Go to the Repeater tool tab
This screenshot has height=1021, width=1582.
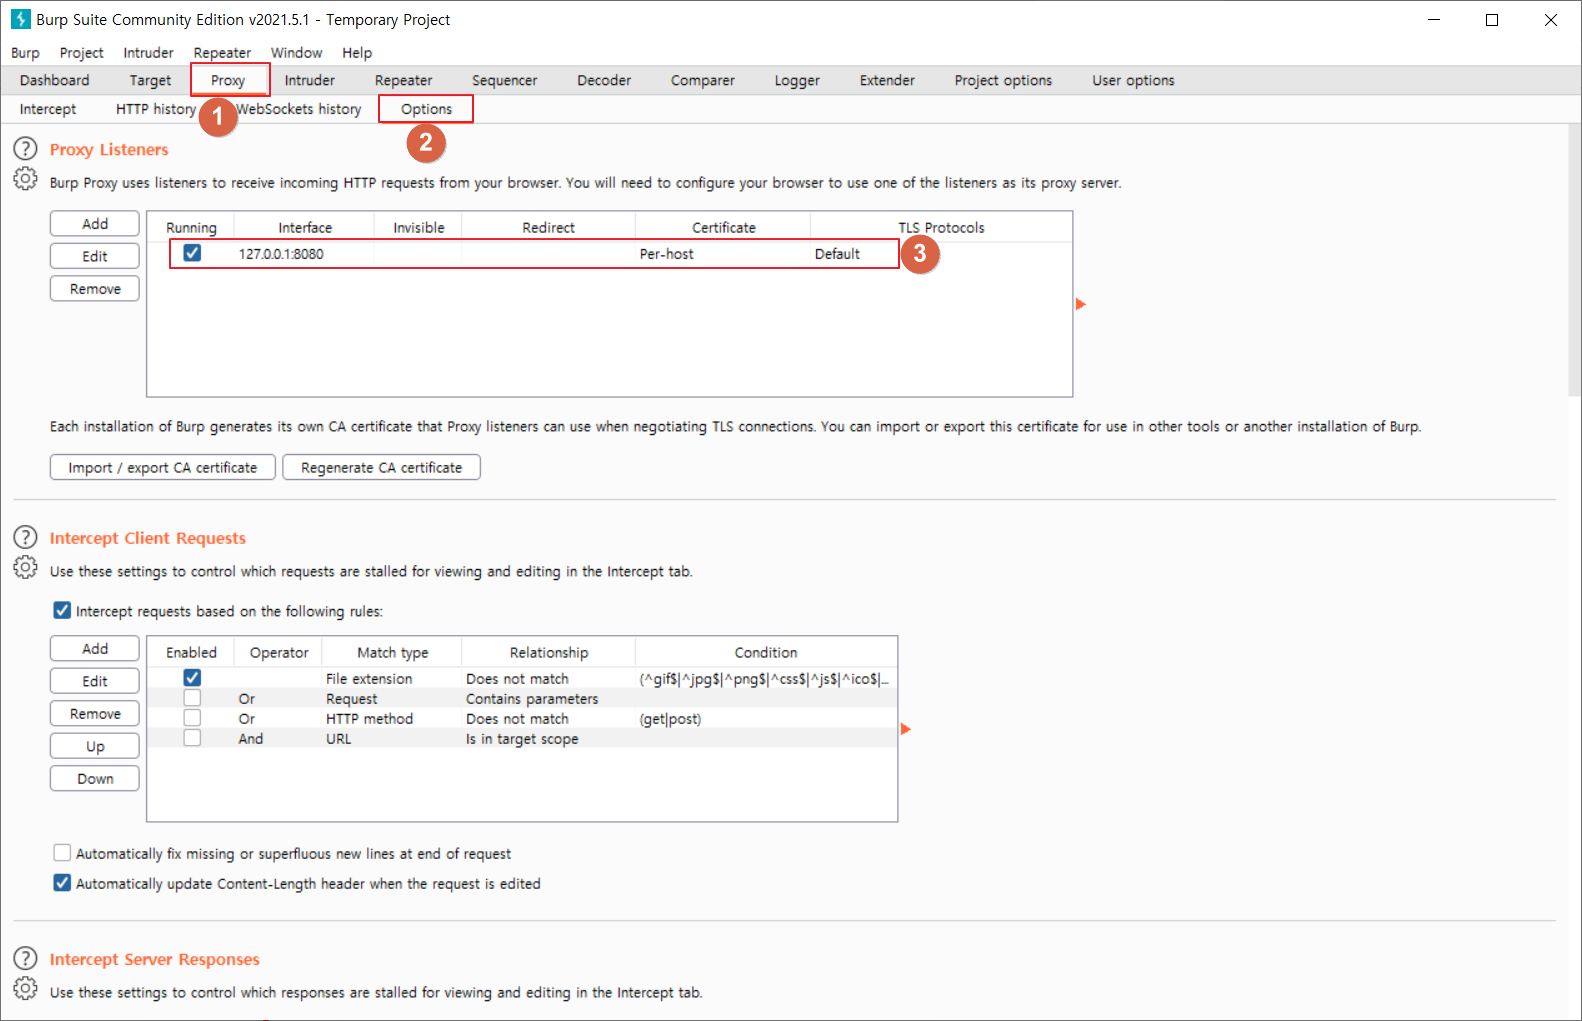[x=403, y=80]
